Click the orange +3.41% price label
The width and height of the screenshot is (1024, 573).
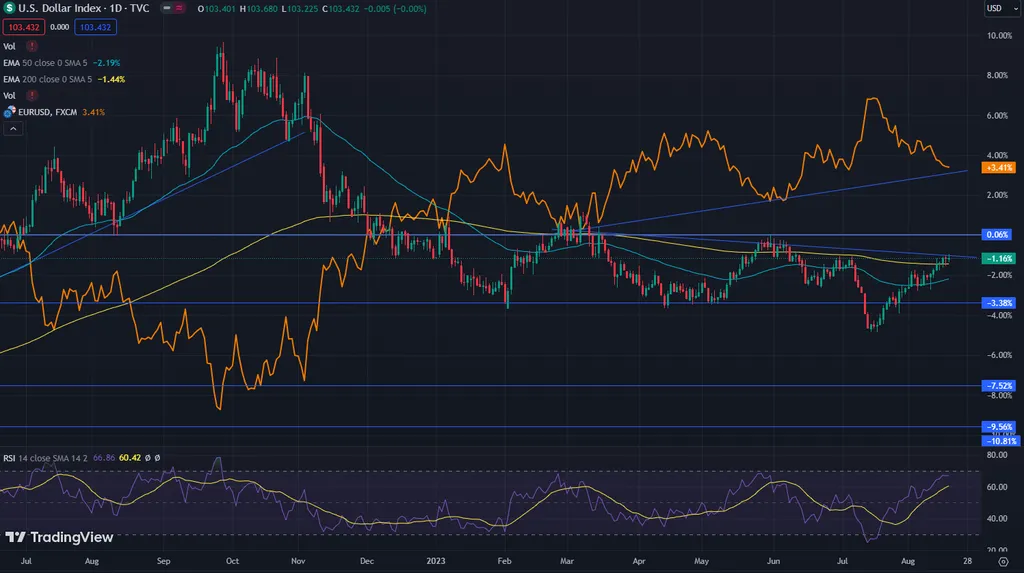999,168
